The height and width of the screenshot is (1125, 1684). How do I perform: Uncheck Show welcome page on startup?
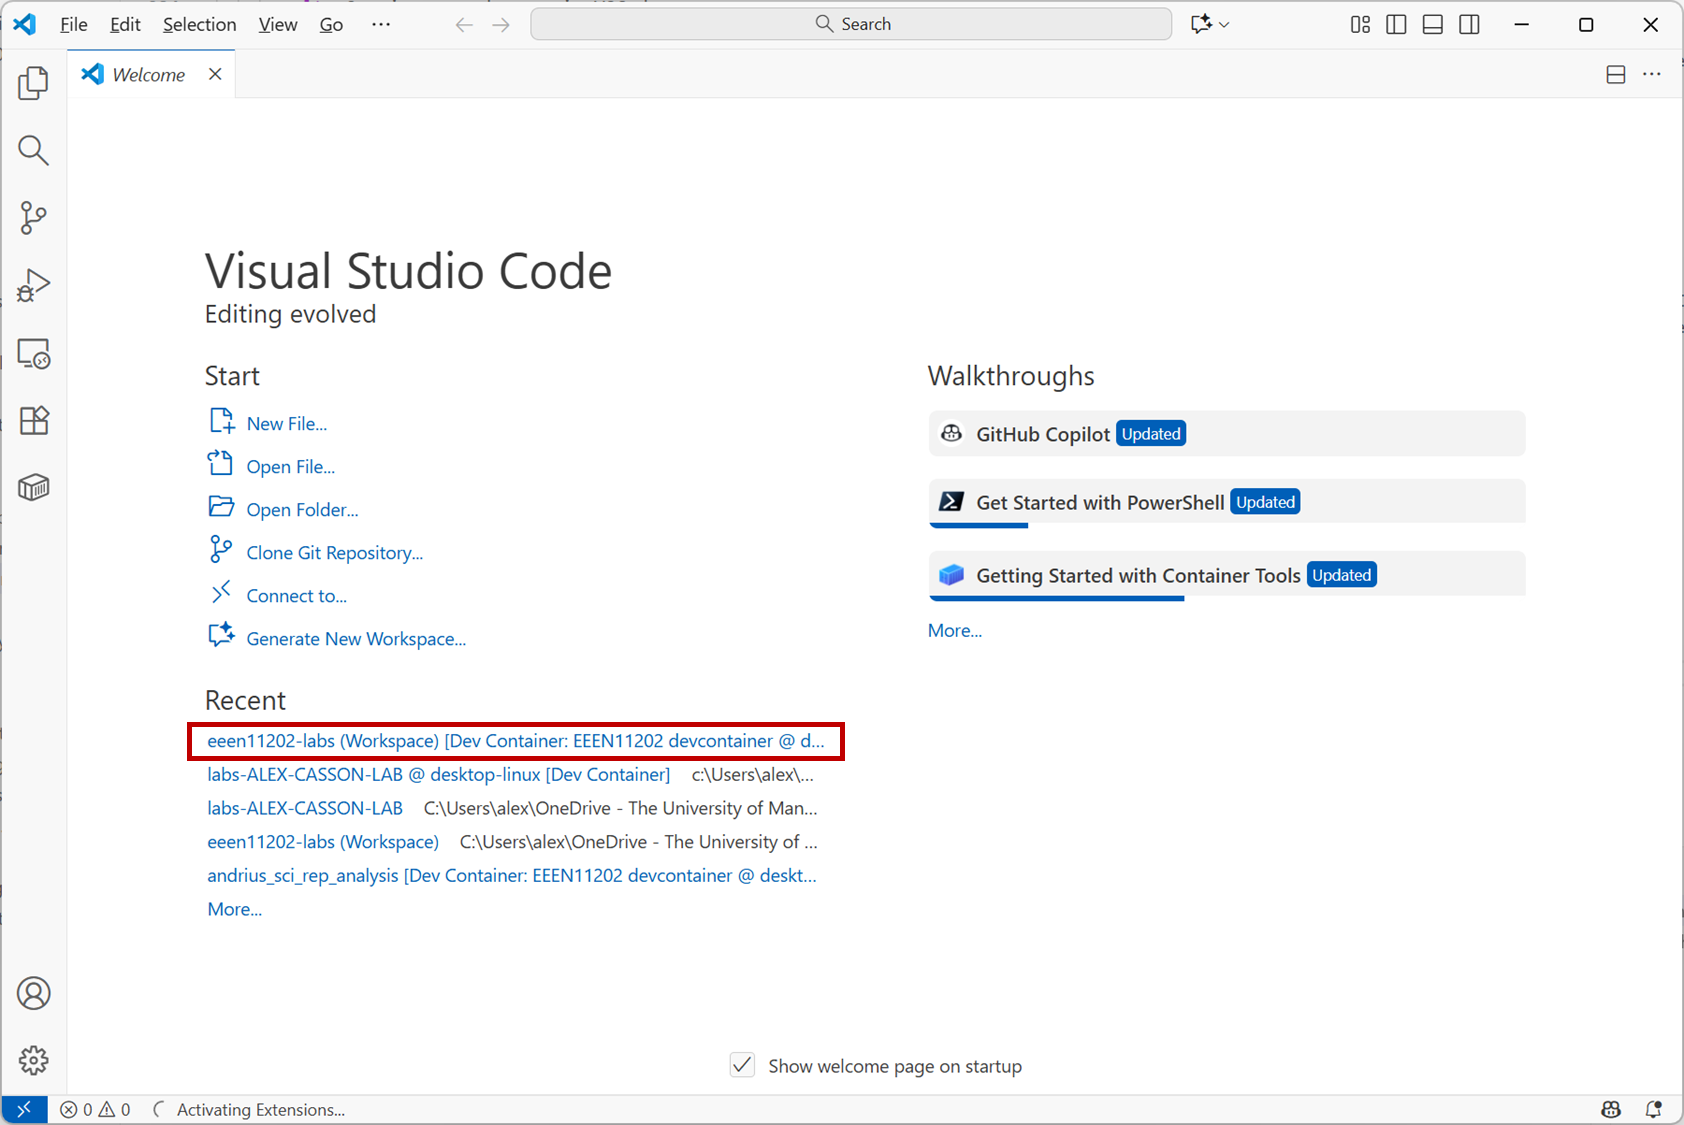click(x=742, y=1065)
